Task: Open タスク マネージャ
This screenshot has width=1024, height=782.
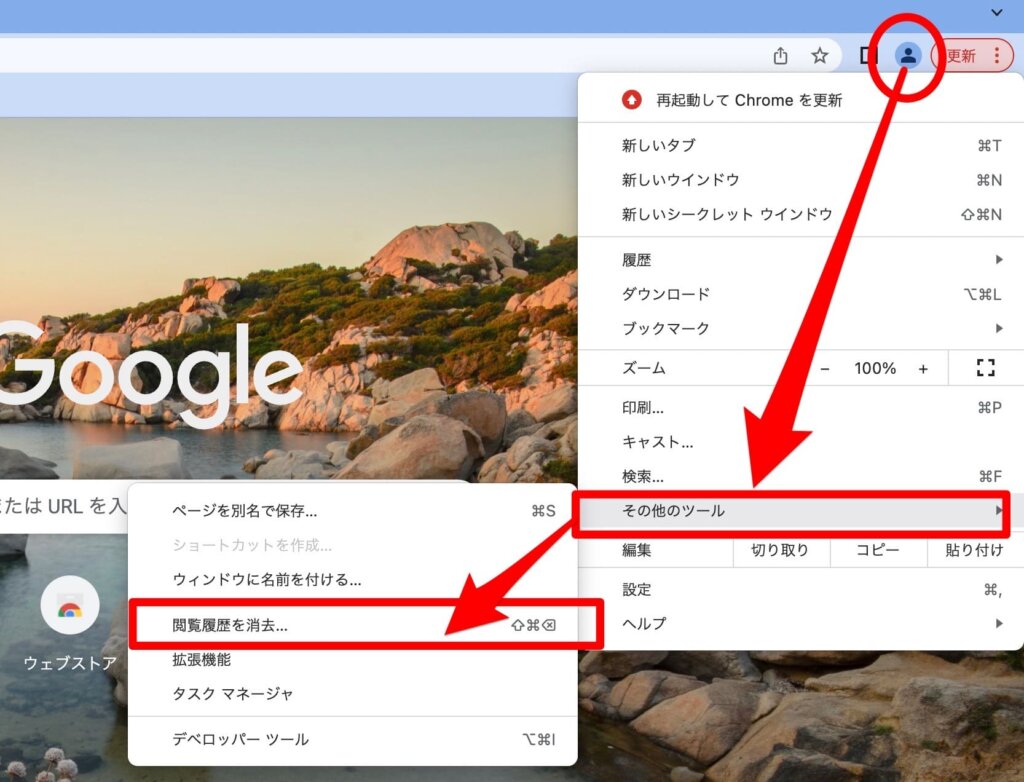Action: [x=353, y=694]
